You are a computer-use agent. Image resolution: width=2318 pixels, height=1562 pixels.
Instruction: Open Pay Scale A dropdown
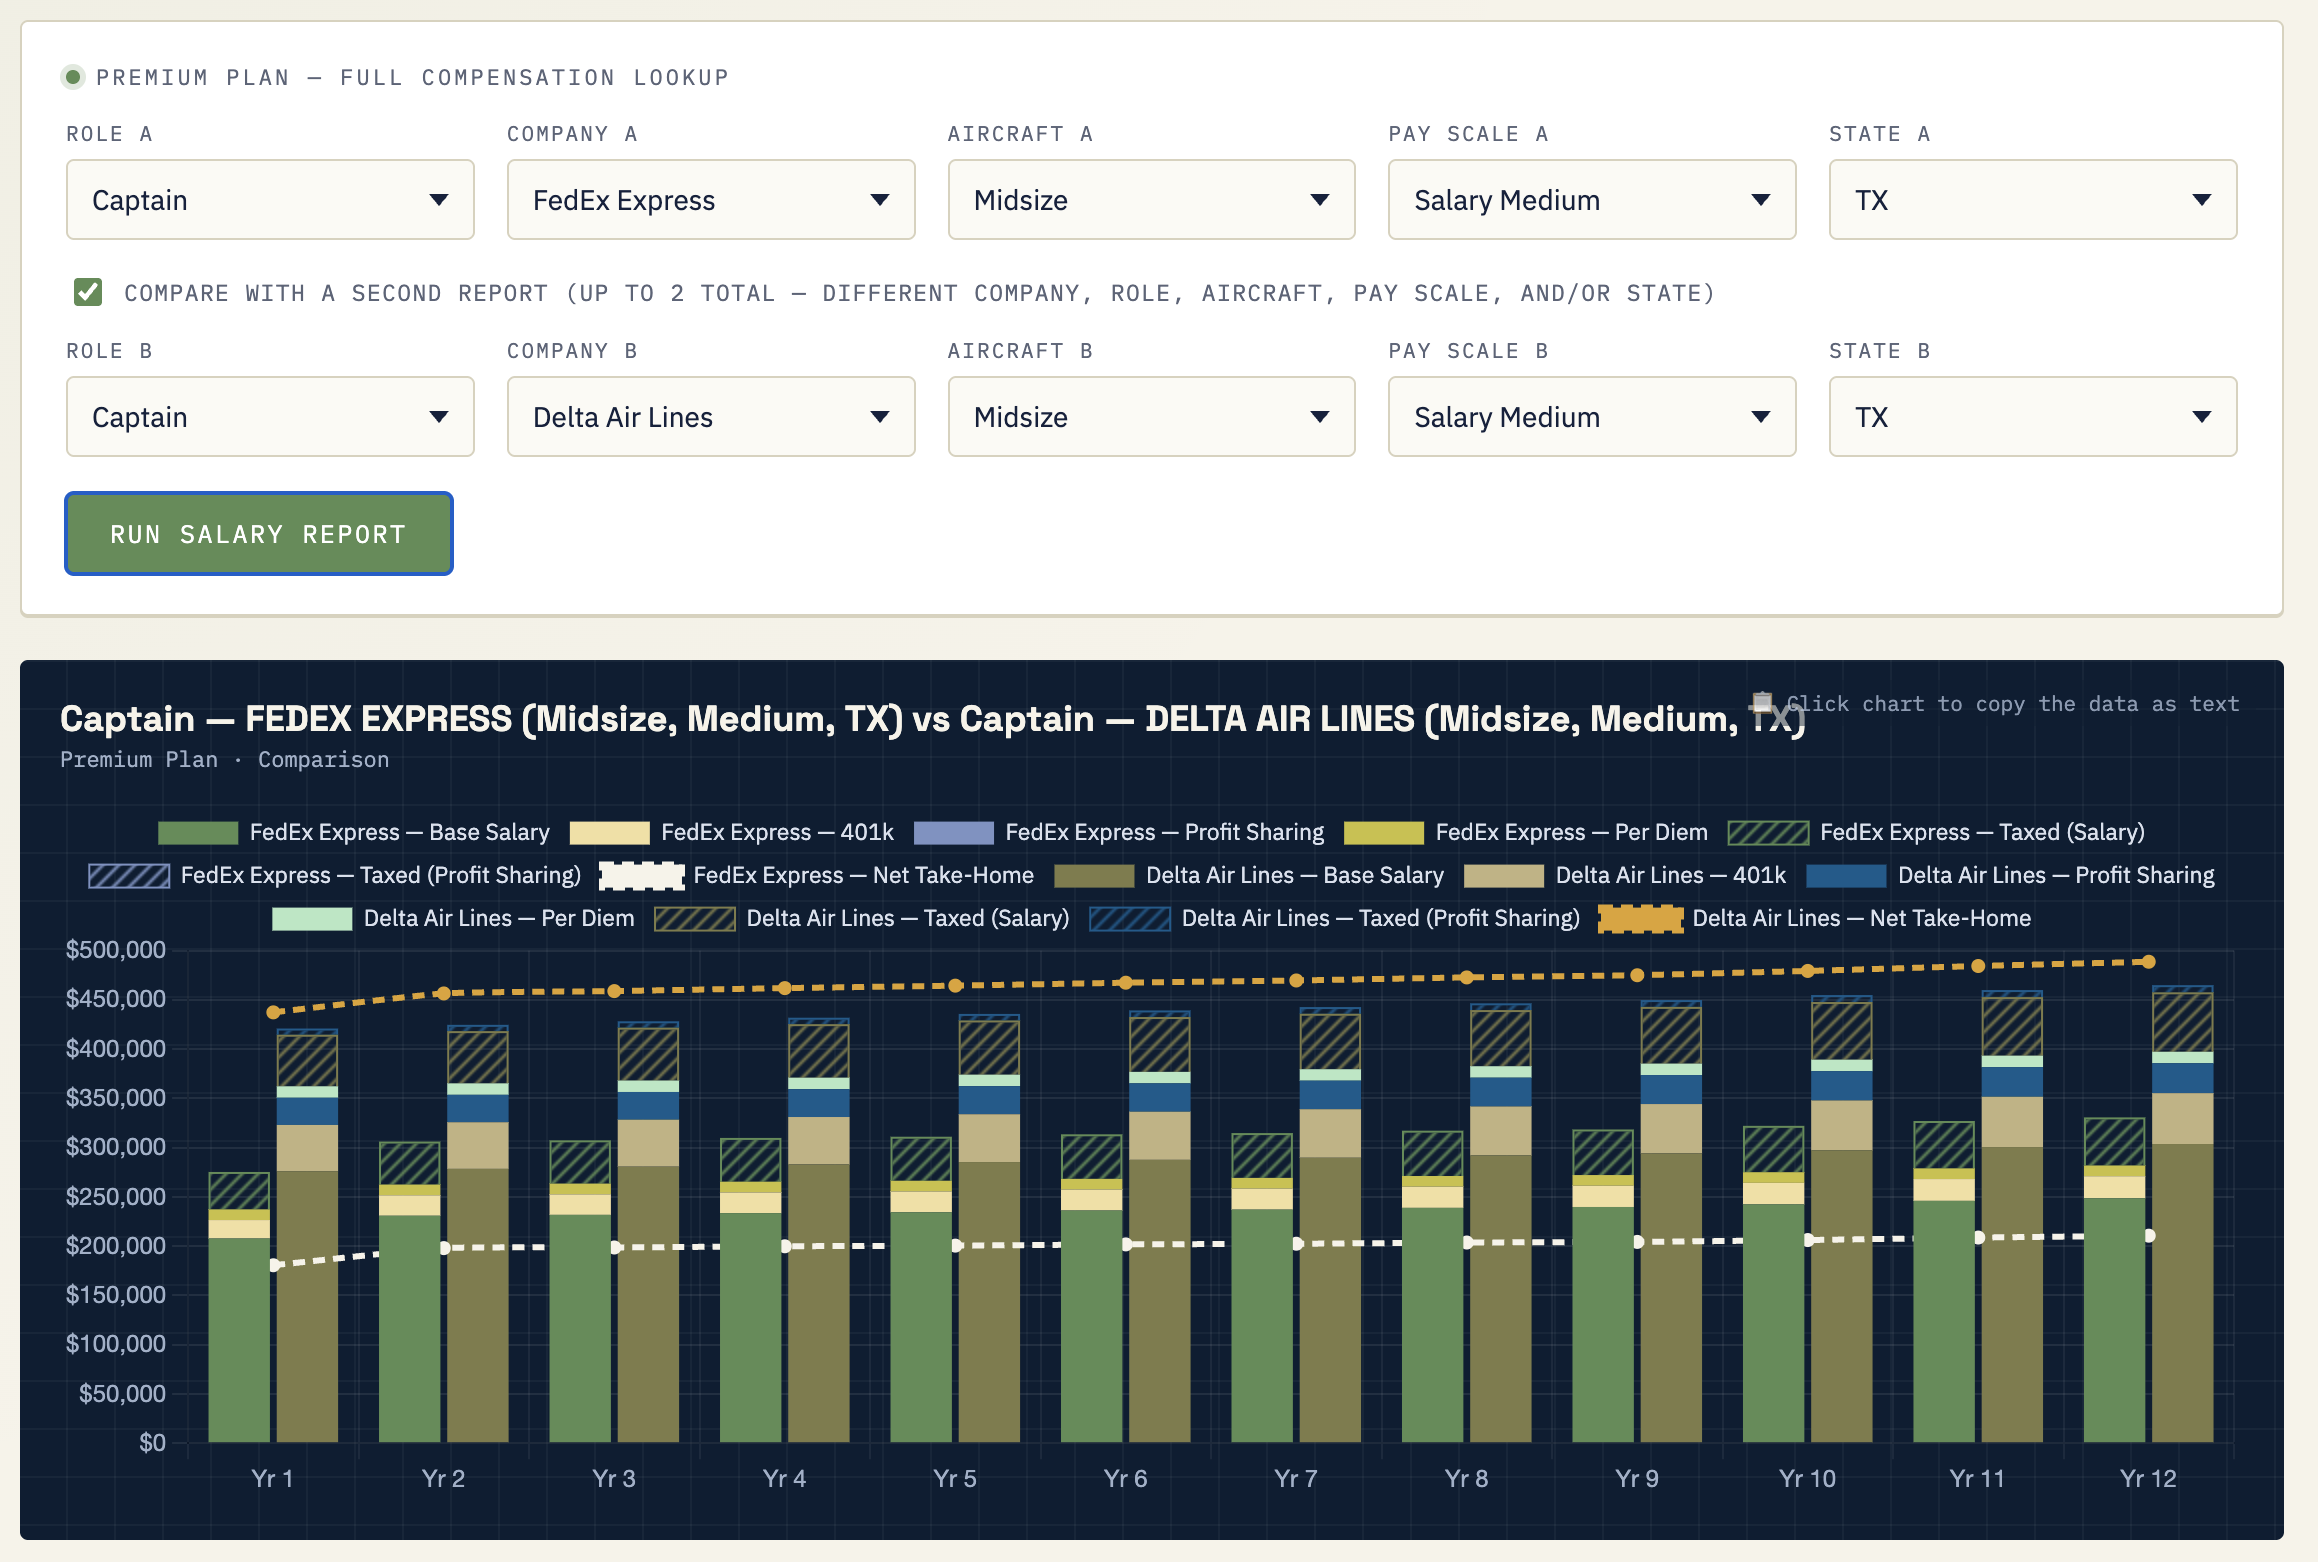click(x=1592, y=200)
